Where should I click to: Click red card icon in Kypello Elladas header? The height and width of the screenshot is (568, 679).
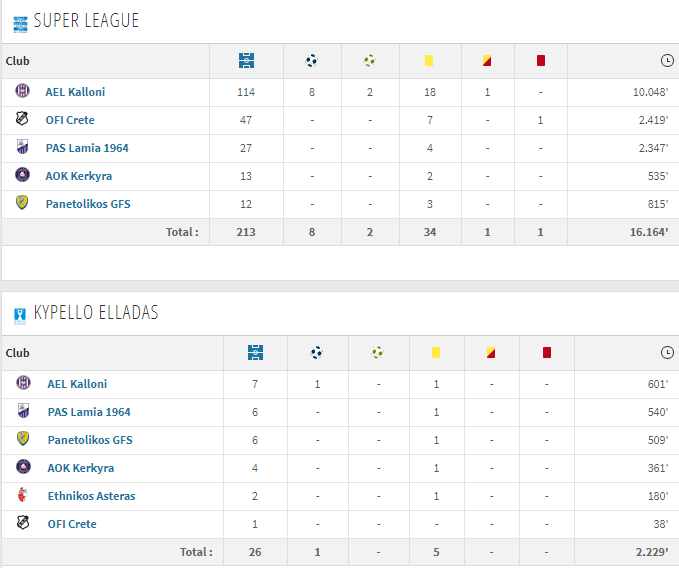pos(546,352)
